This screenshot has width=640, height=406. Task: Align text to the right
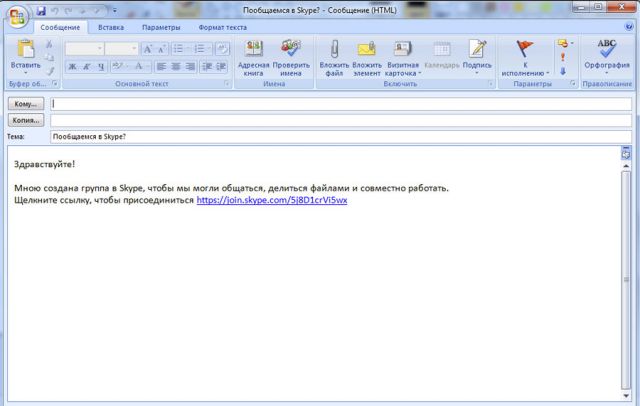coord(190,67)
